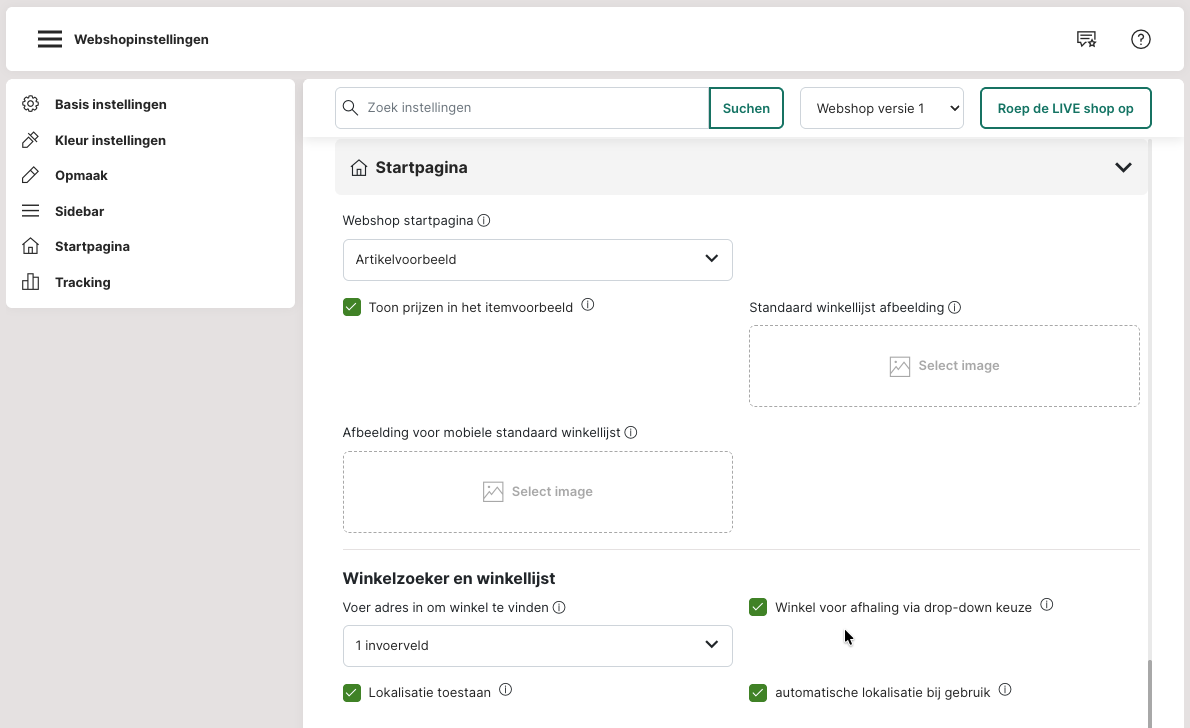Viewport: 1190px width, 728px height.
Task: Click info icon for Lokalisatie toestaan
Action: tap(505, 690)
